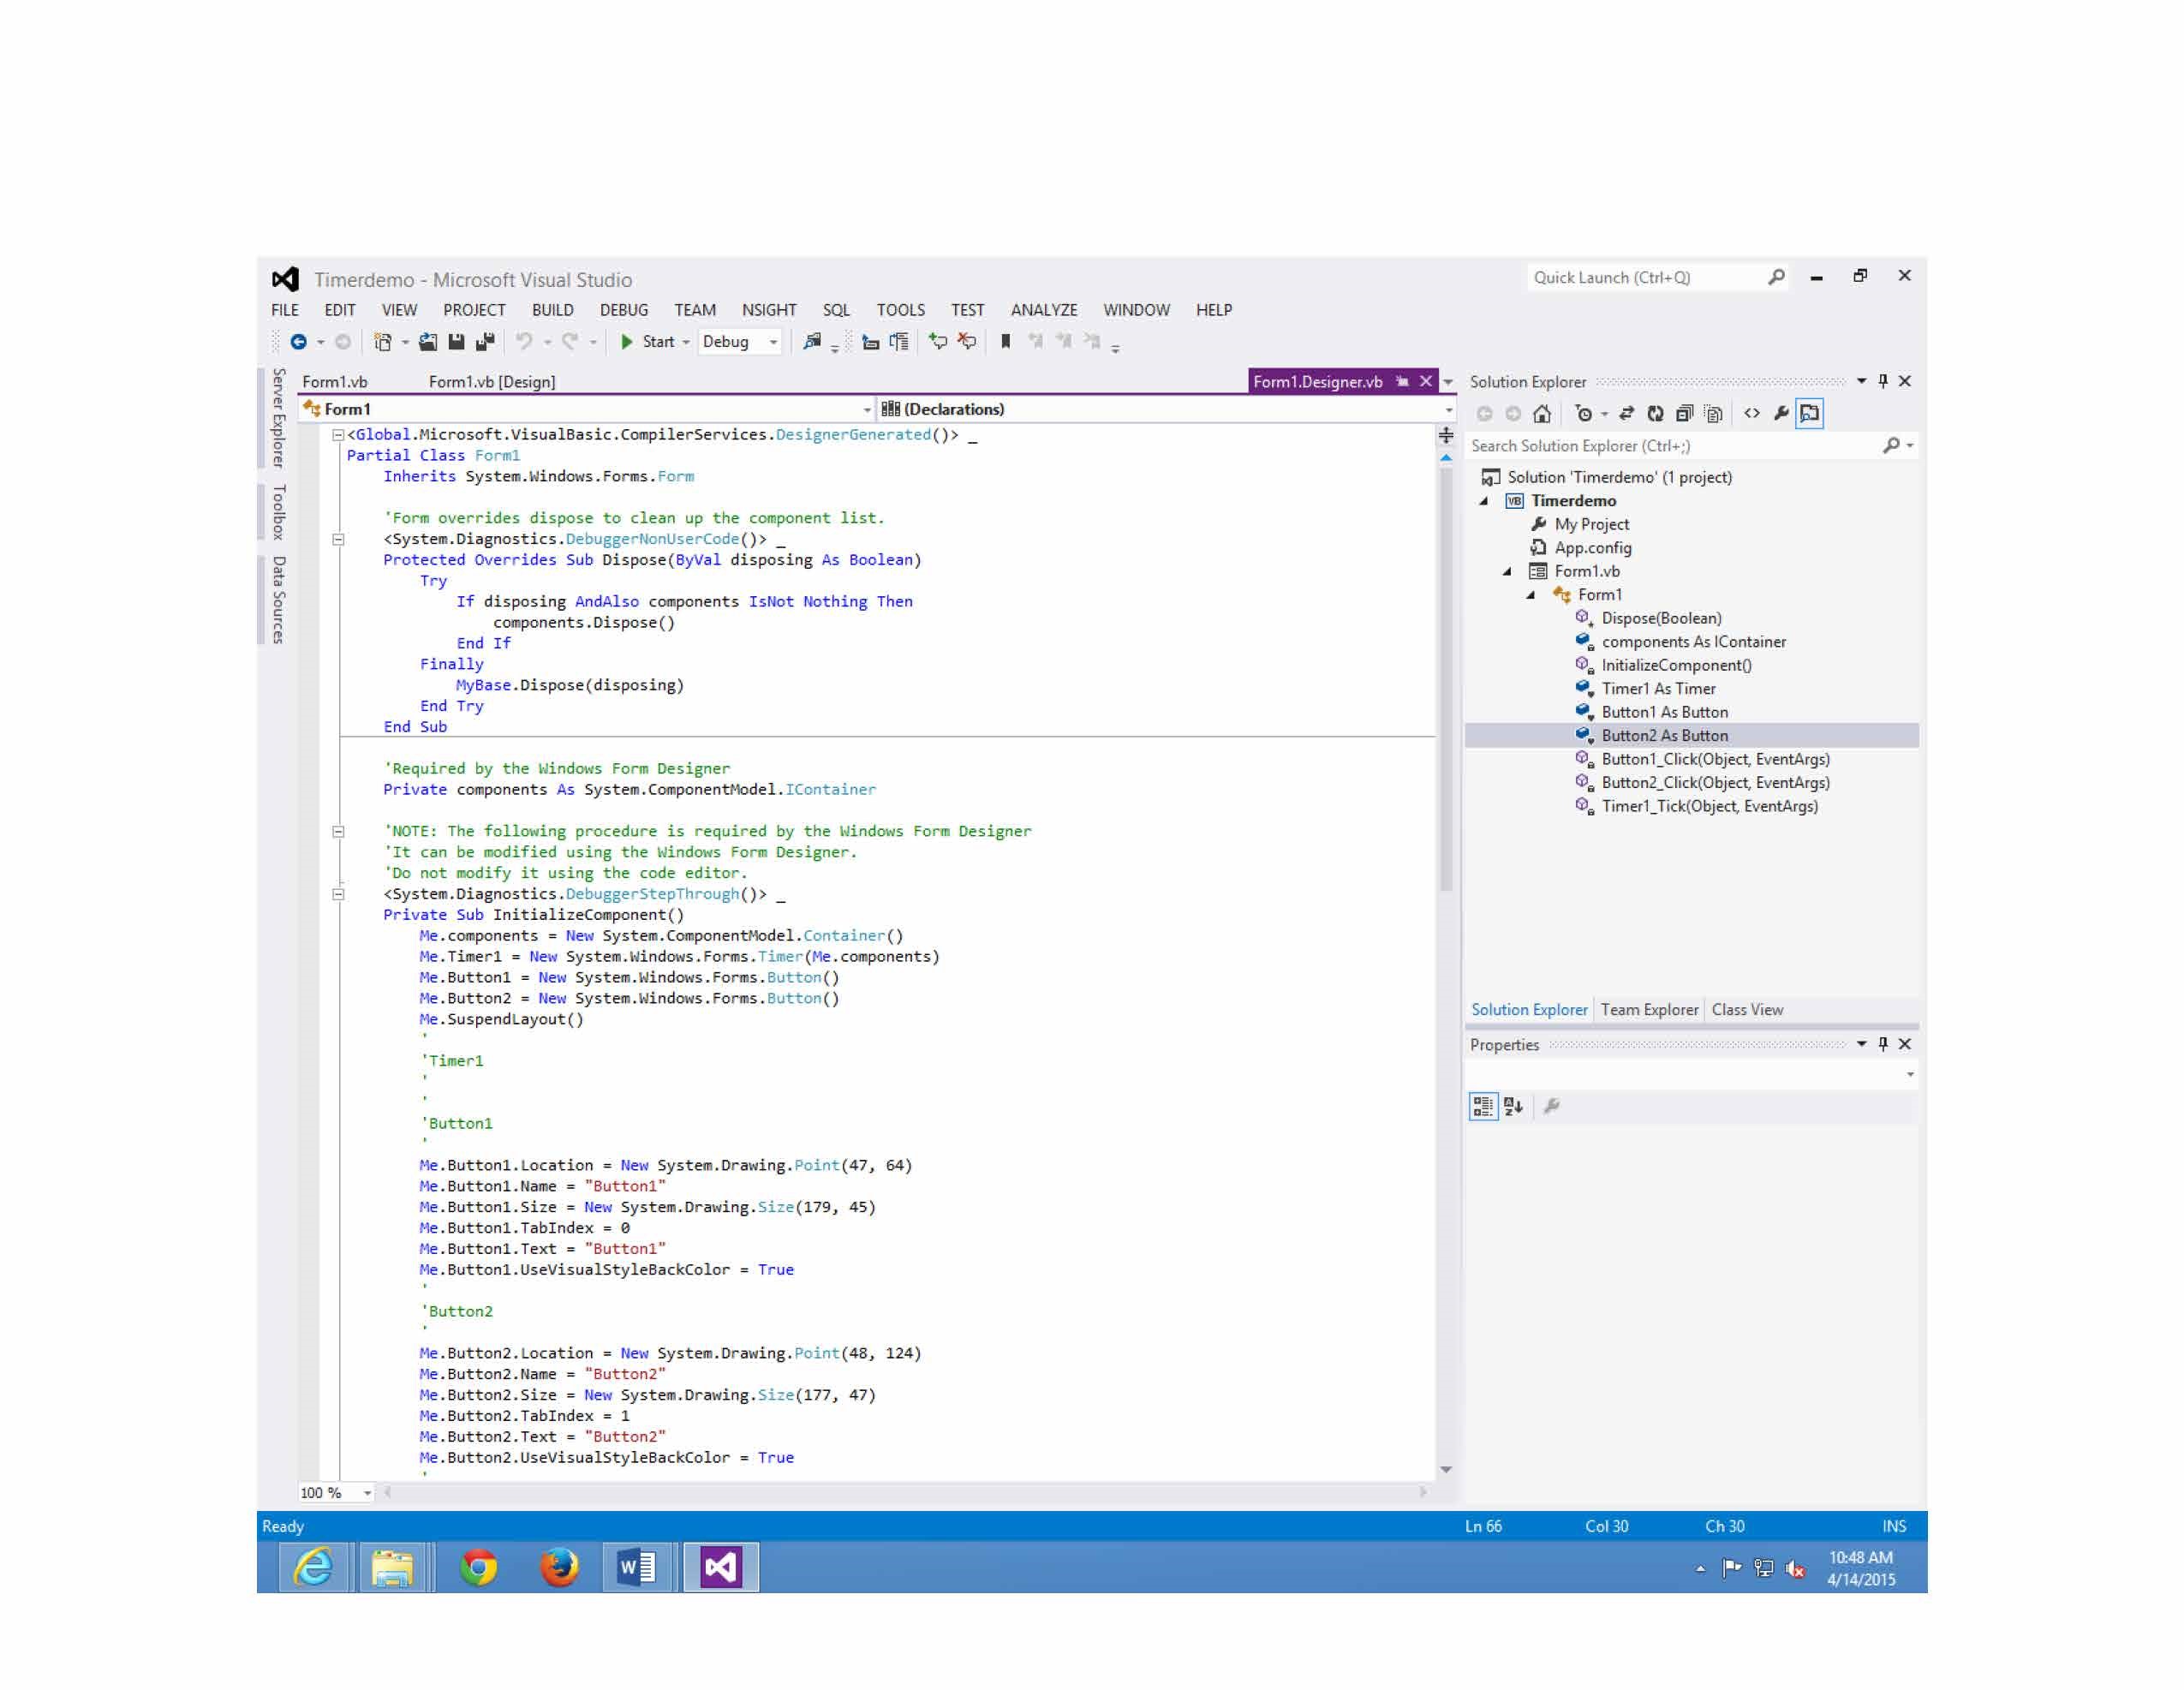
Task: Open the zoom percentage dropdown
Action: click(367, 1493)
